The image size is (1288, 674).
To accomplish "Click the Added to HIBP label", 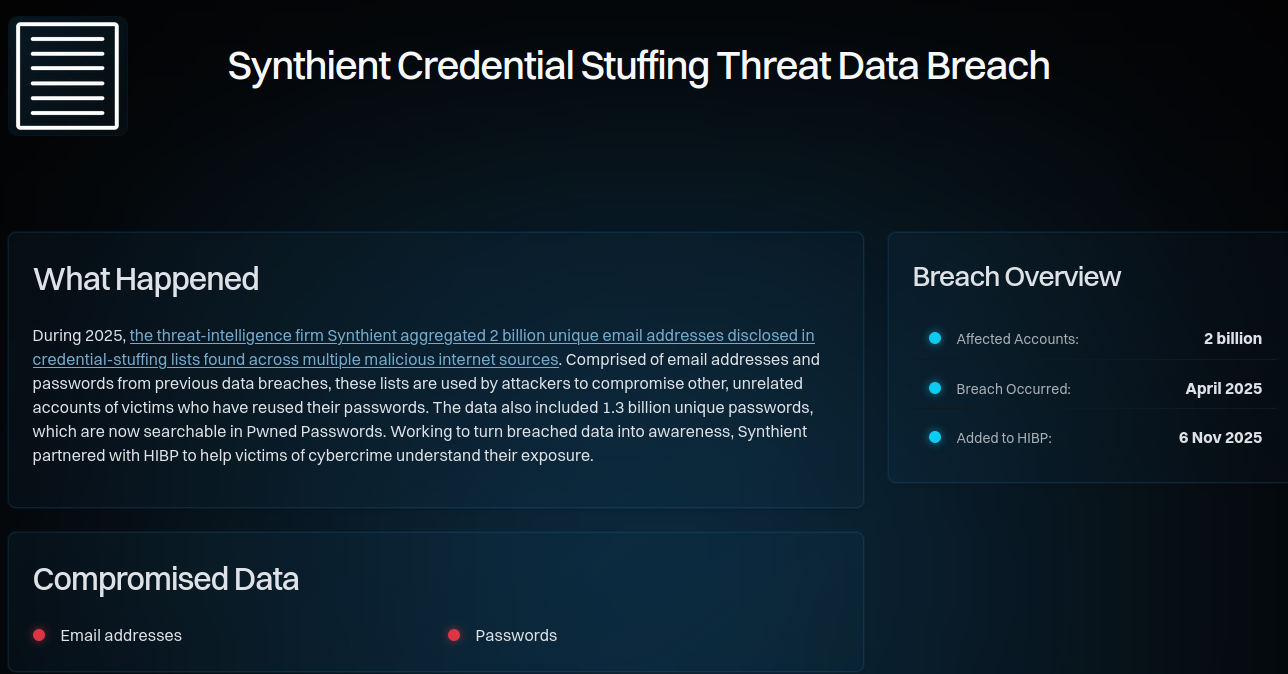I will (1004, 438).
